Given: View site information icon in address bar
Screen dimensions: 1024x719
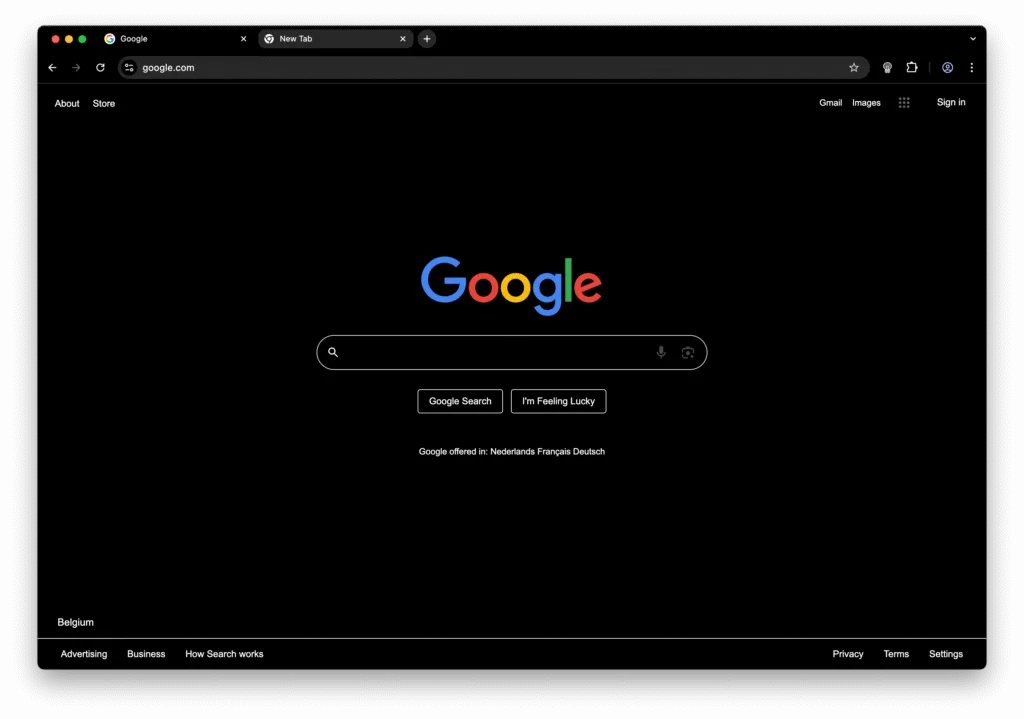Looking at the screenshot, I should (129, 68).
